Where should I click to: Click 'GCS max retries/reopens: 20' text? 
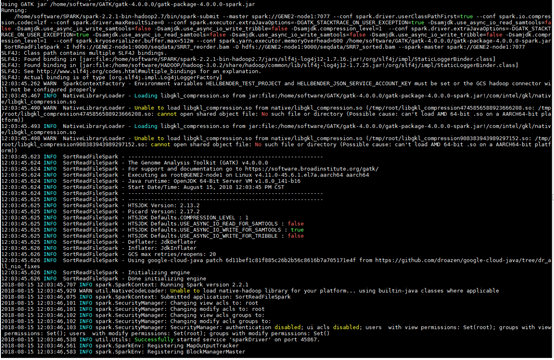point(172,254)
